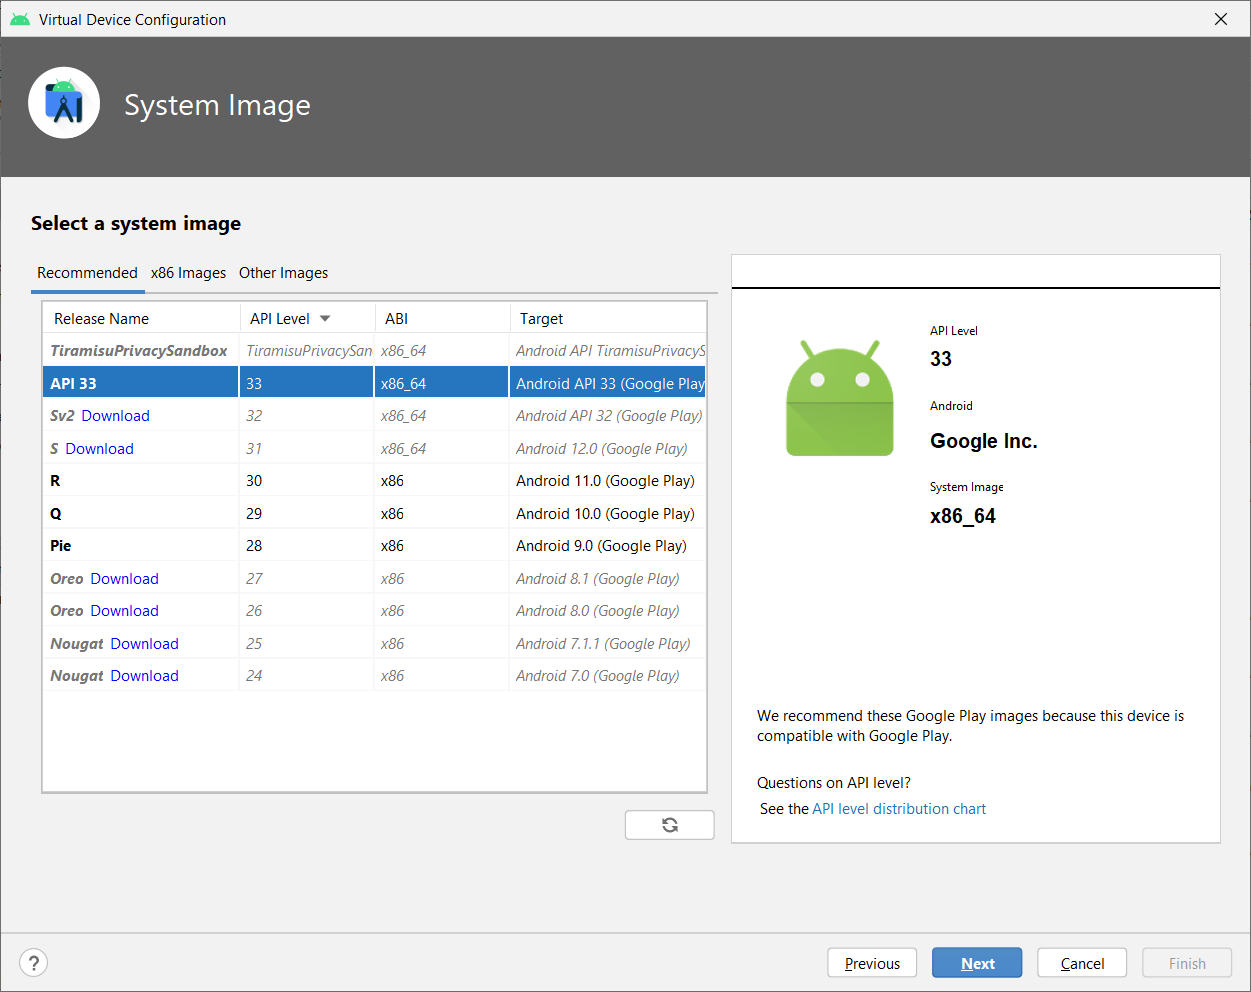Toggle API Level column sort arrow

click(325, 319)
